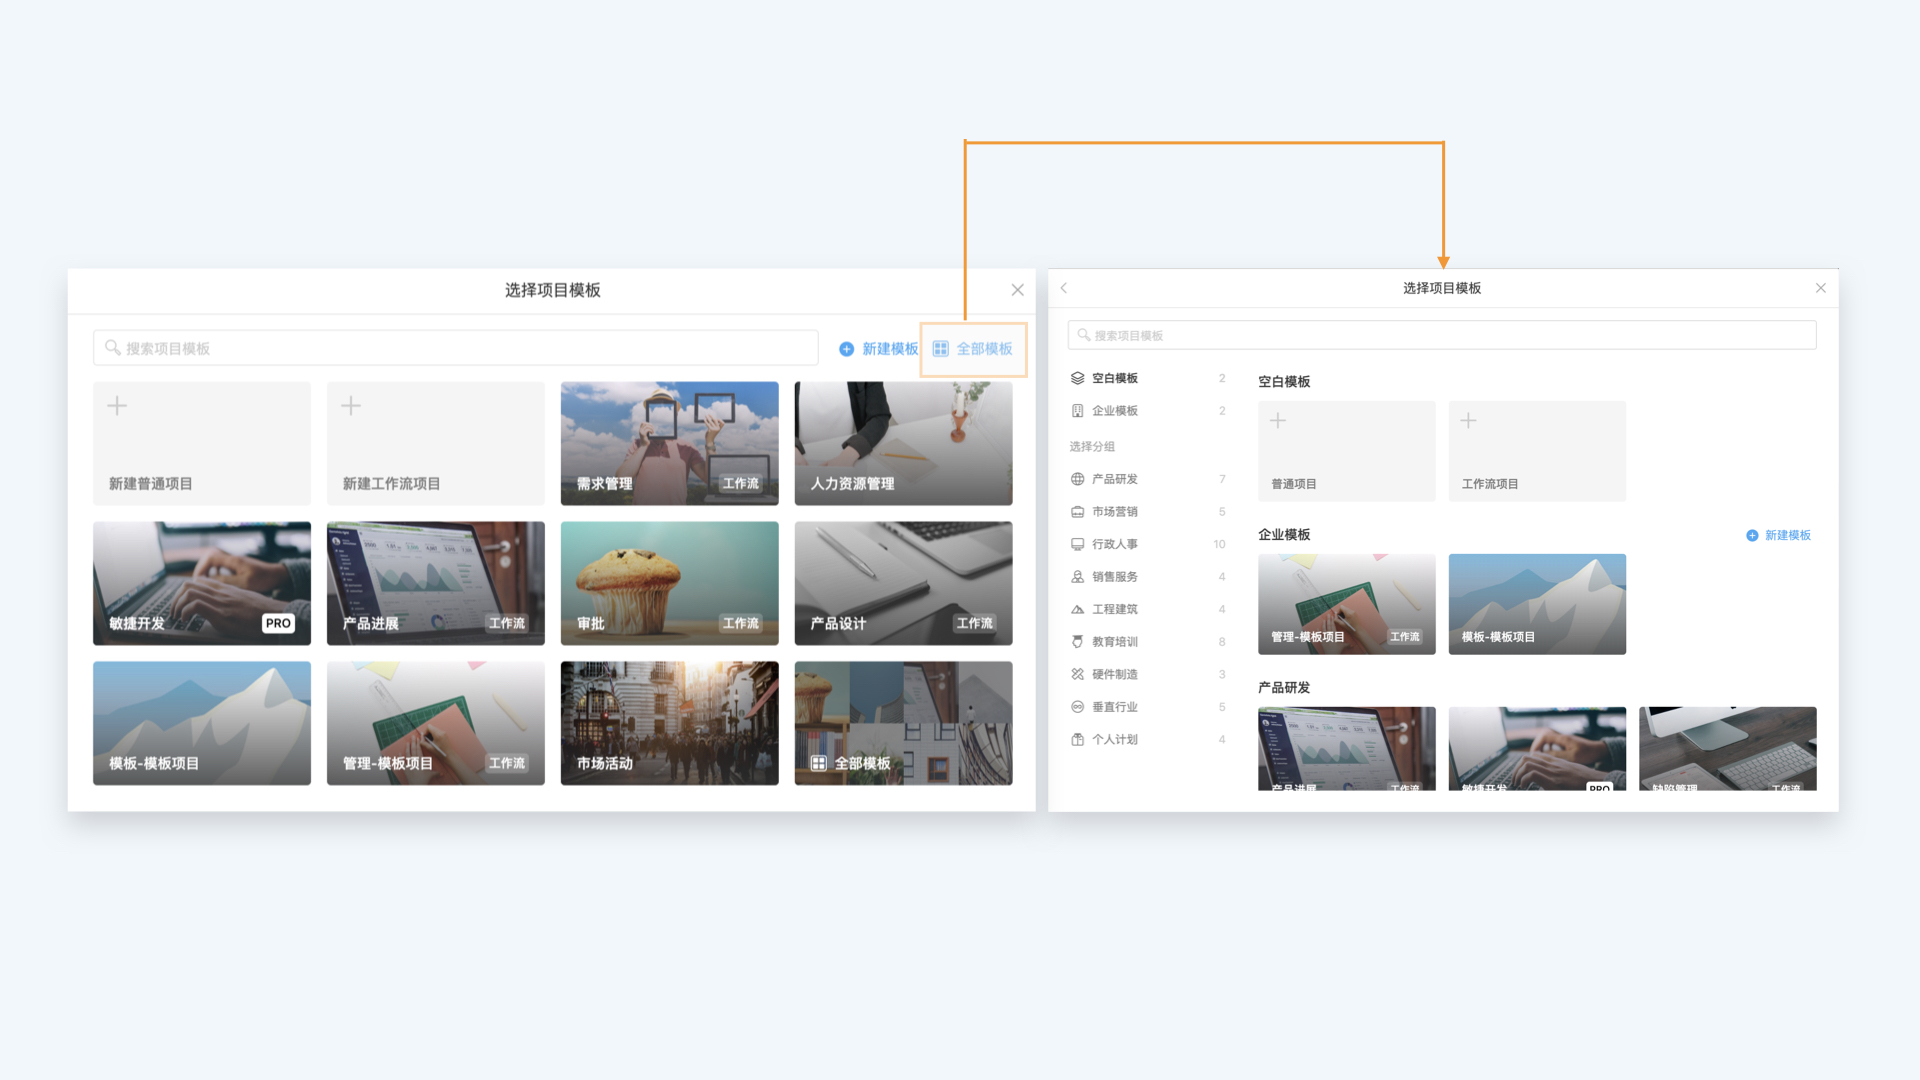Click the icon next to 工程建筑

coord(1077,609)
